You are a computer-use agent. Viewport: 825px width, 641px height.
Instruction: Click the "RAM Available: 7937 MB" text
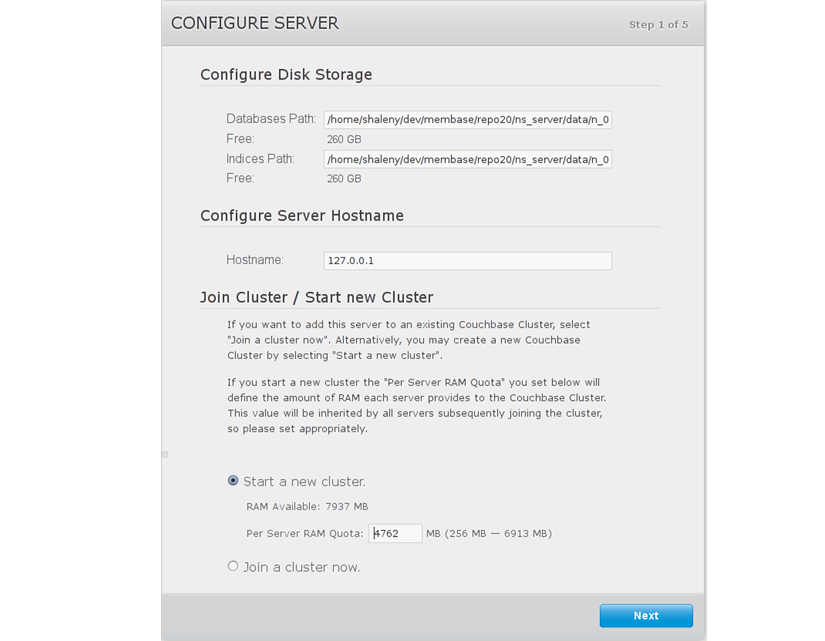point(307,507)
